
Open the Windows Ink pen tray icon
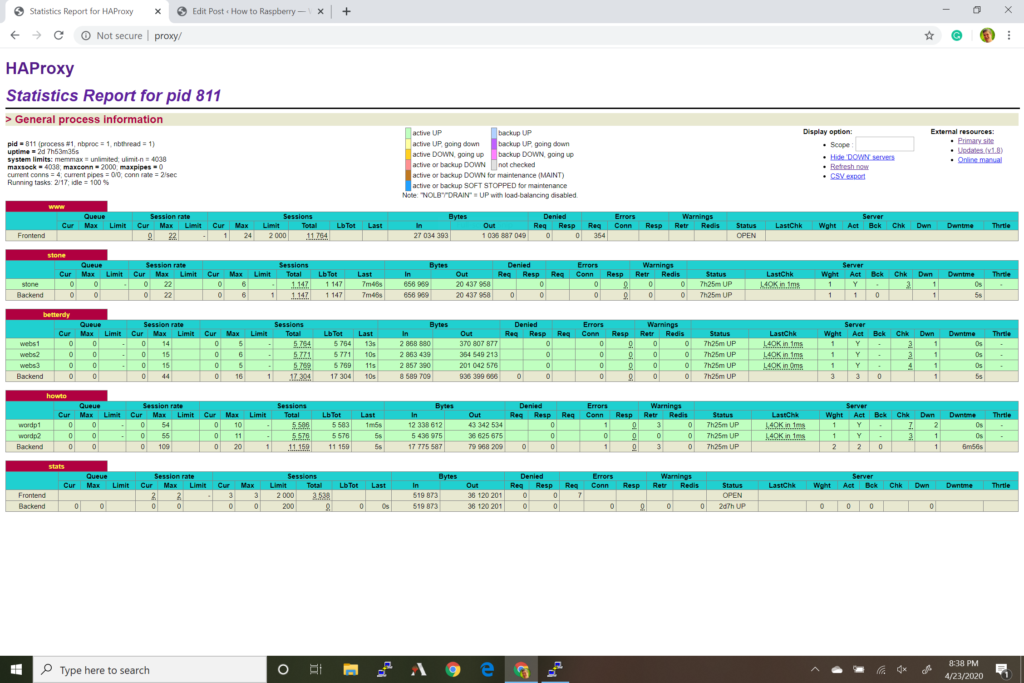tap(926, 669)
